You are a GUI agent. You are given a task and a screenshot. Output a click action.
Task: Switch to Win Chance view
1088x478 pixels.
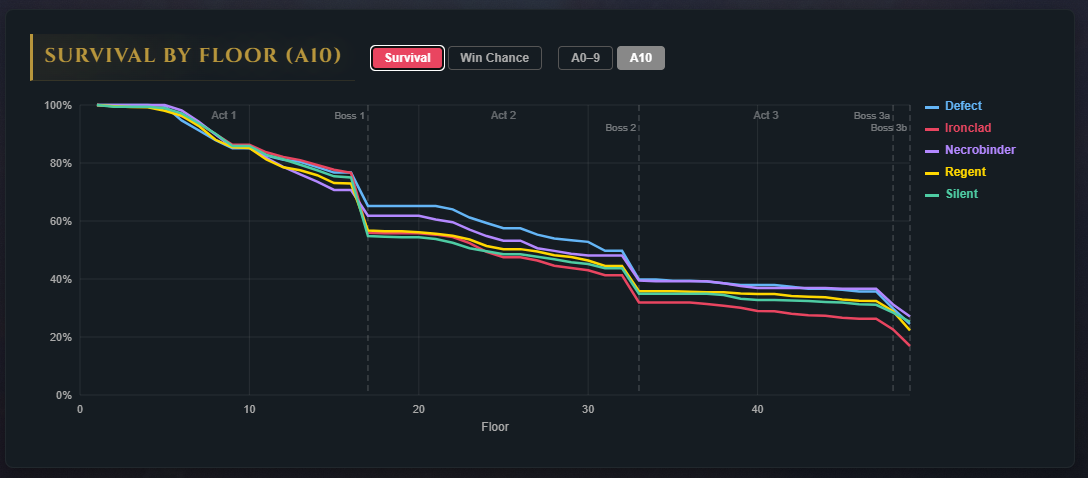[x=495, y=58]
